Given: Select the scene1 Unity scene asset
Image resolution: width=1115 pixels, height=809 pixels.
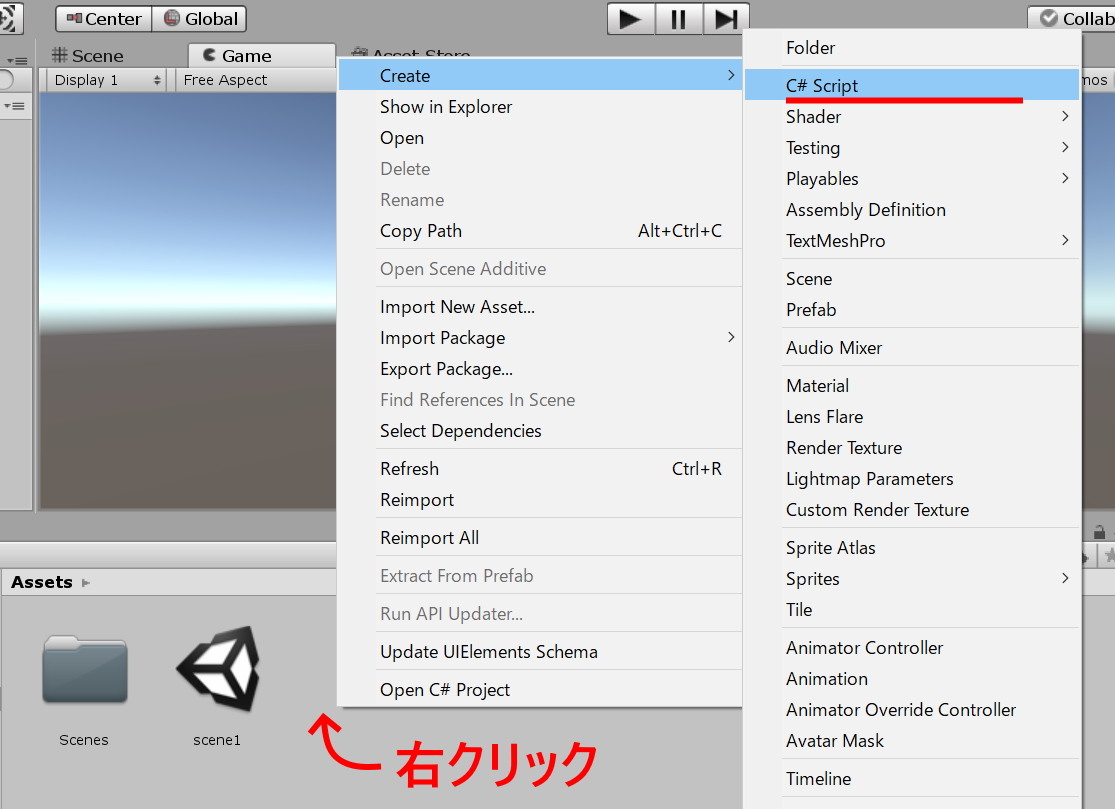Looking at the screenshot, I should 218,668.
